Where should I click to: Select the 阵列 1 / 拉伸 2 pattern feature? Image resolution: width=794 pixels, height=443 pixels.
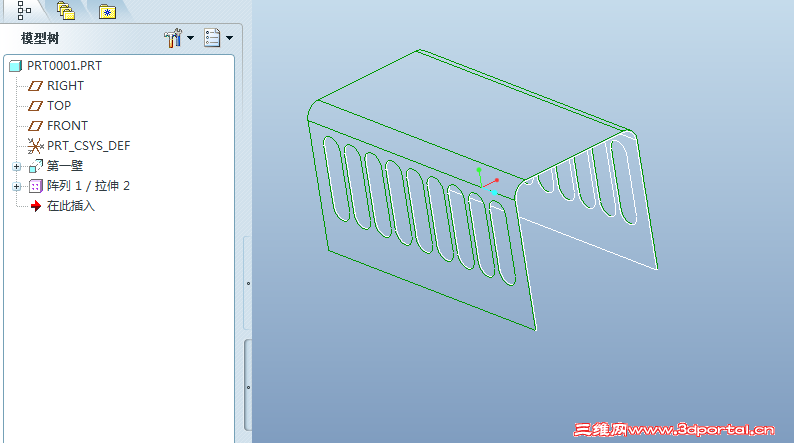pos(88,186)
